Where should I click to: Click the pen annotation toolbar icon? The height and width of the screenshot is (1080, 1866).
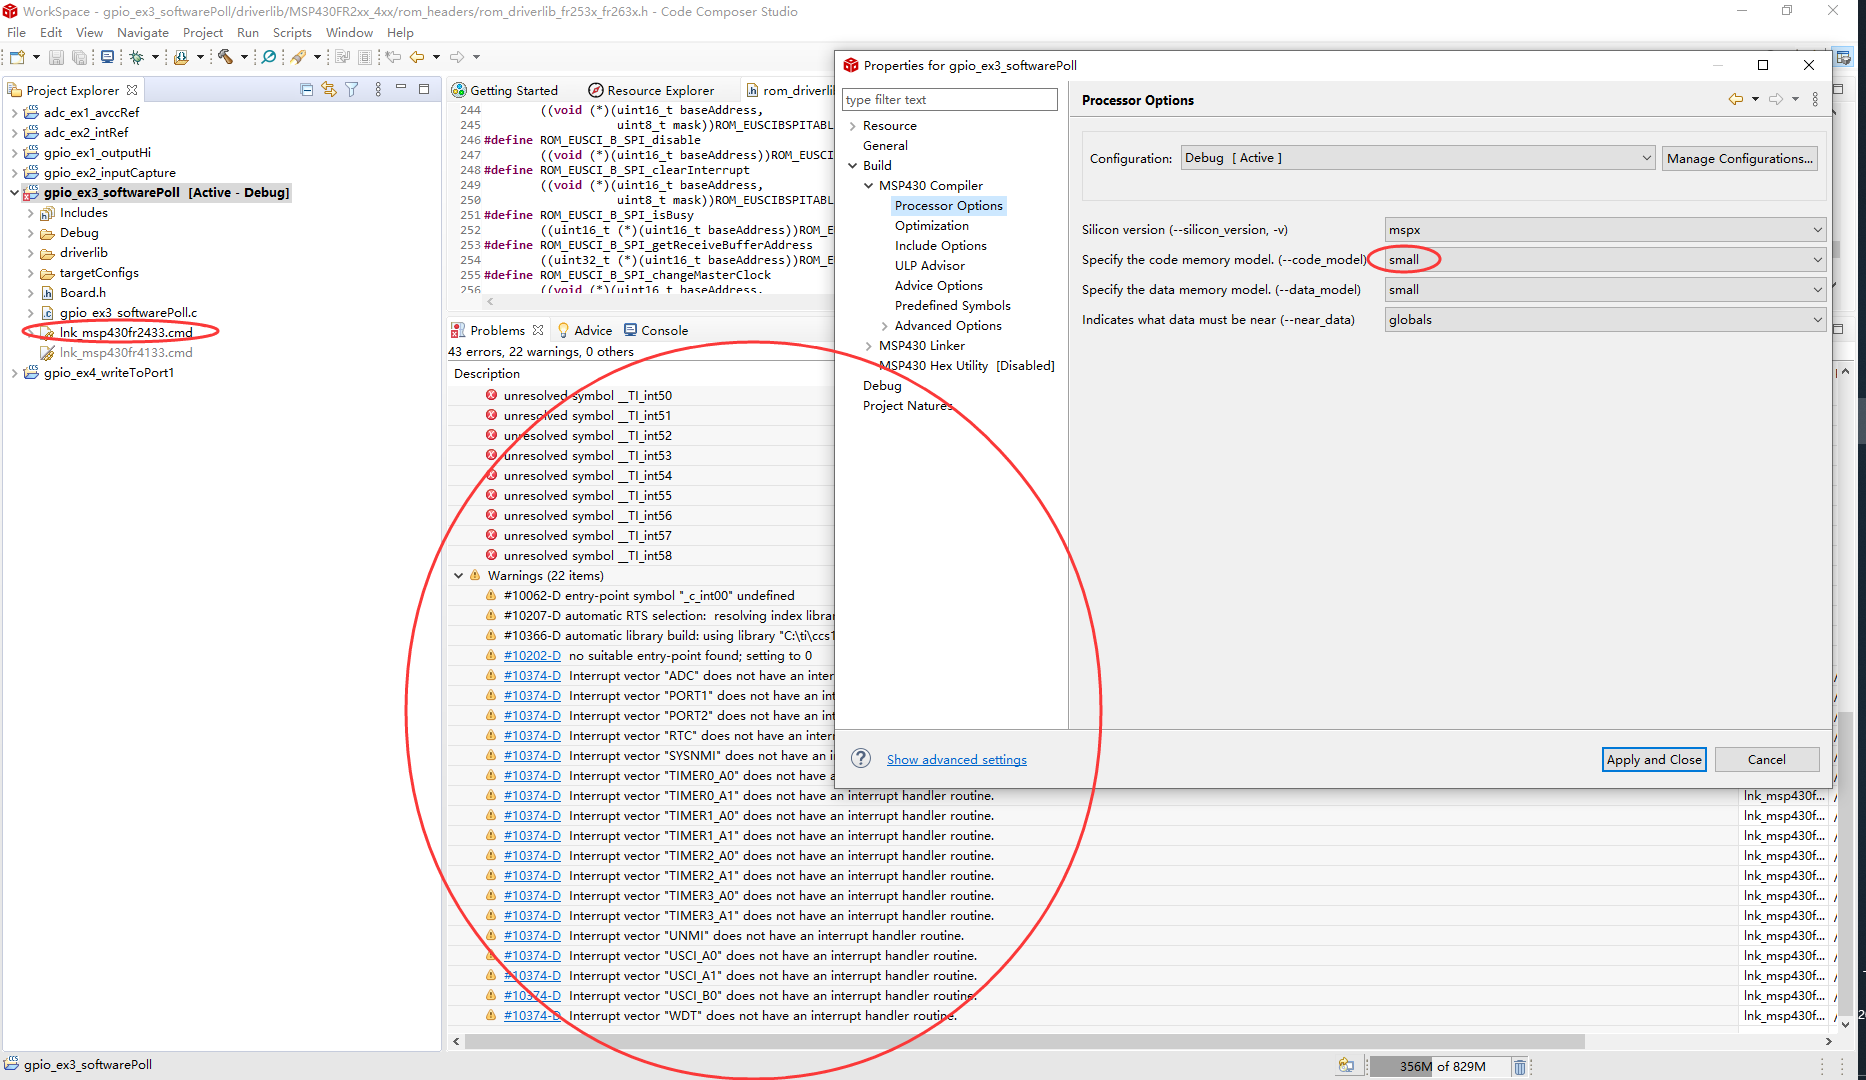(x=298, y=57)
